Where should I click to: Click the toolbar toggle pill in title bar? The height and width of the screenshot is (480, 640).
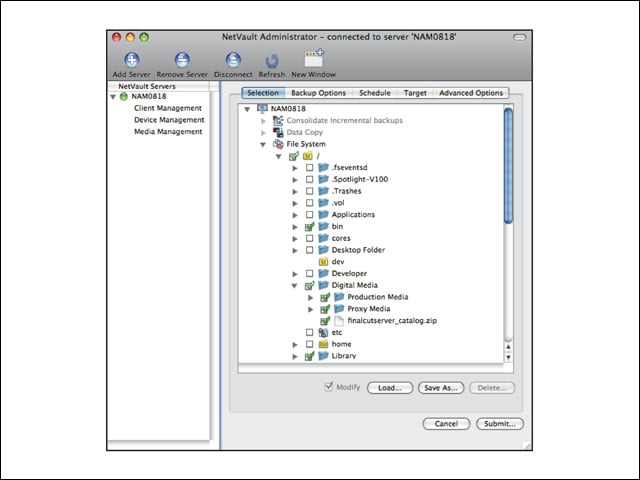[520, 37]
